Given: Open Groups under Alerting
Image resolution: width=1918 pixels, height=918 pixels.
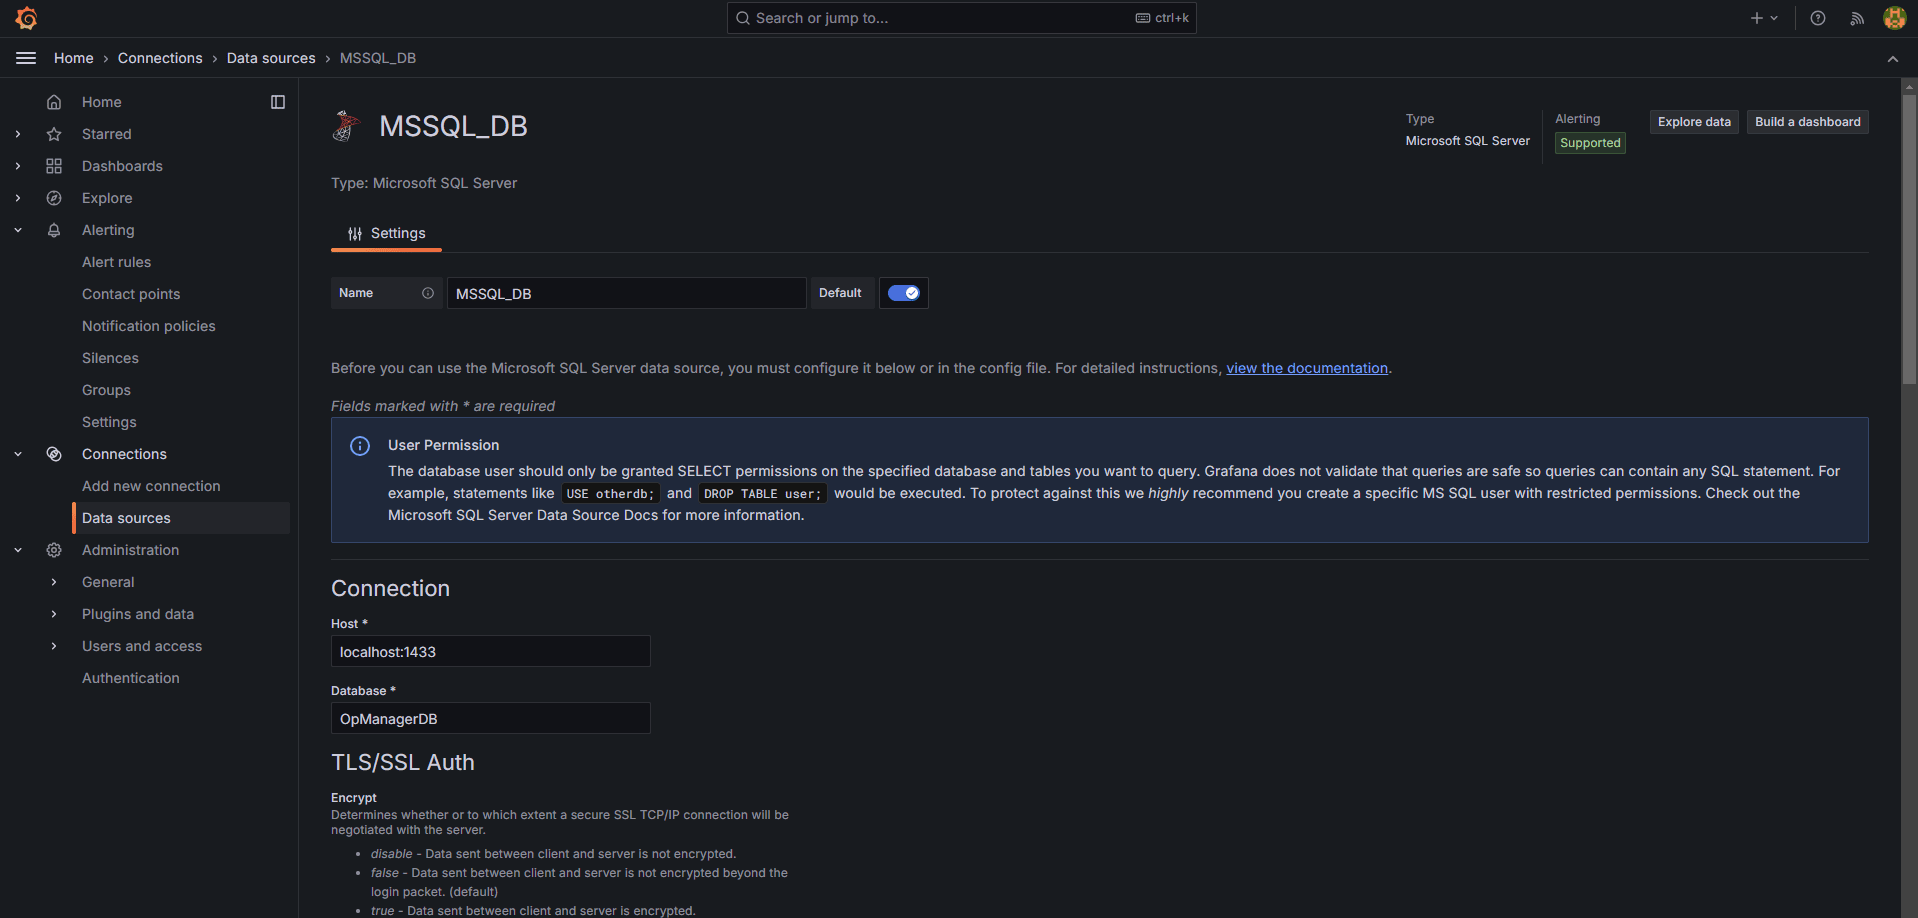Looking at the screenshot, I should pos(106,390).
